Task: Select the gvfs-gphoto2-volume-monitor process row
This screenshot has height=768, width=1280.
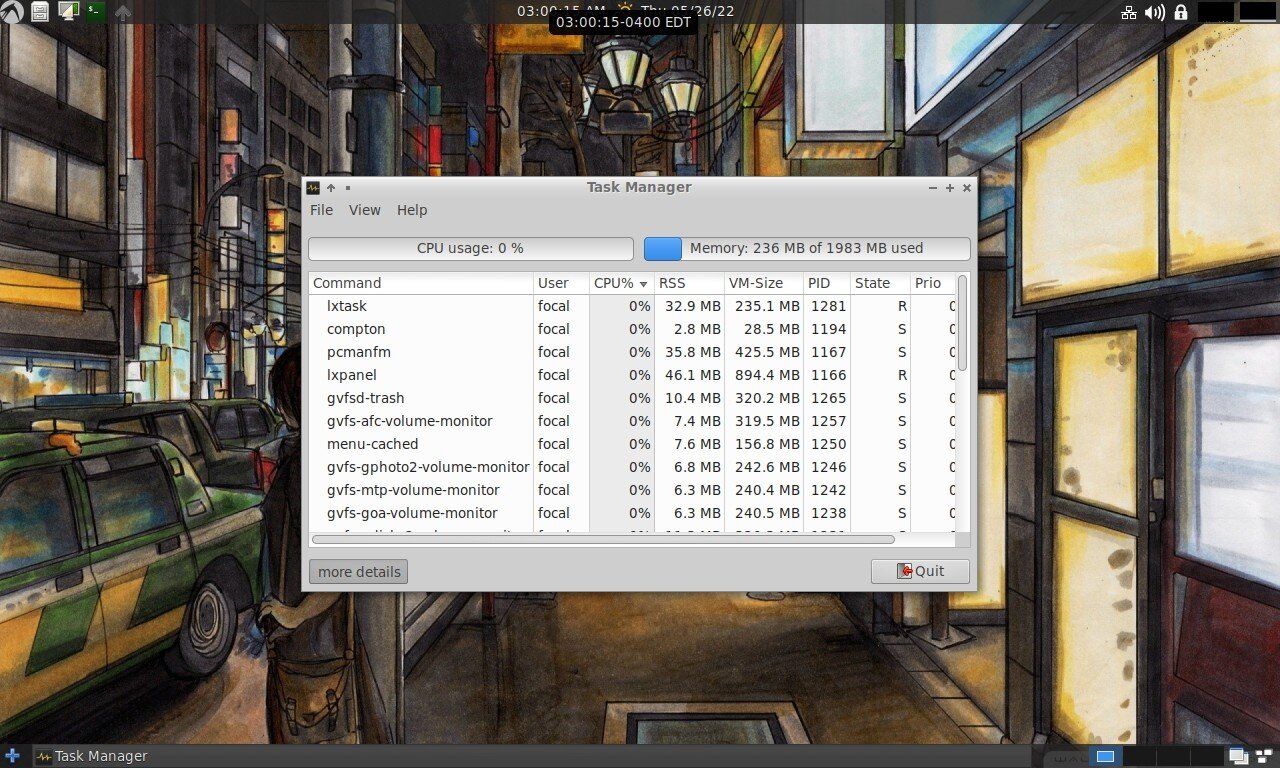Action: pos(632,467)
